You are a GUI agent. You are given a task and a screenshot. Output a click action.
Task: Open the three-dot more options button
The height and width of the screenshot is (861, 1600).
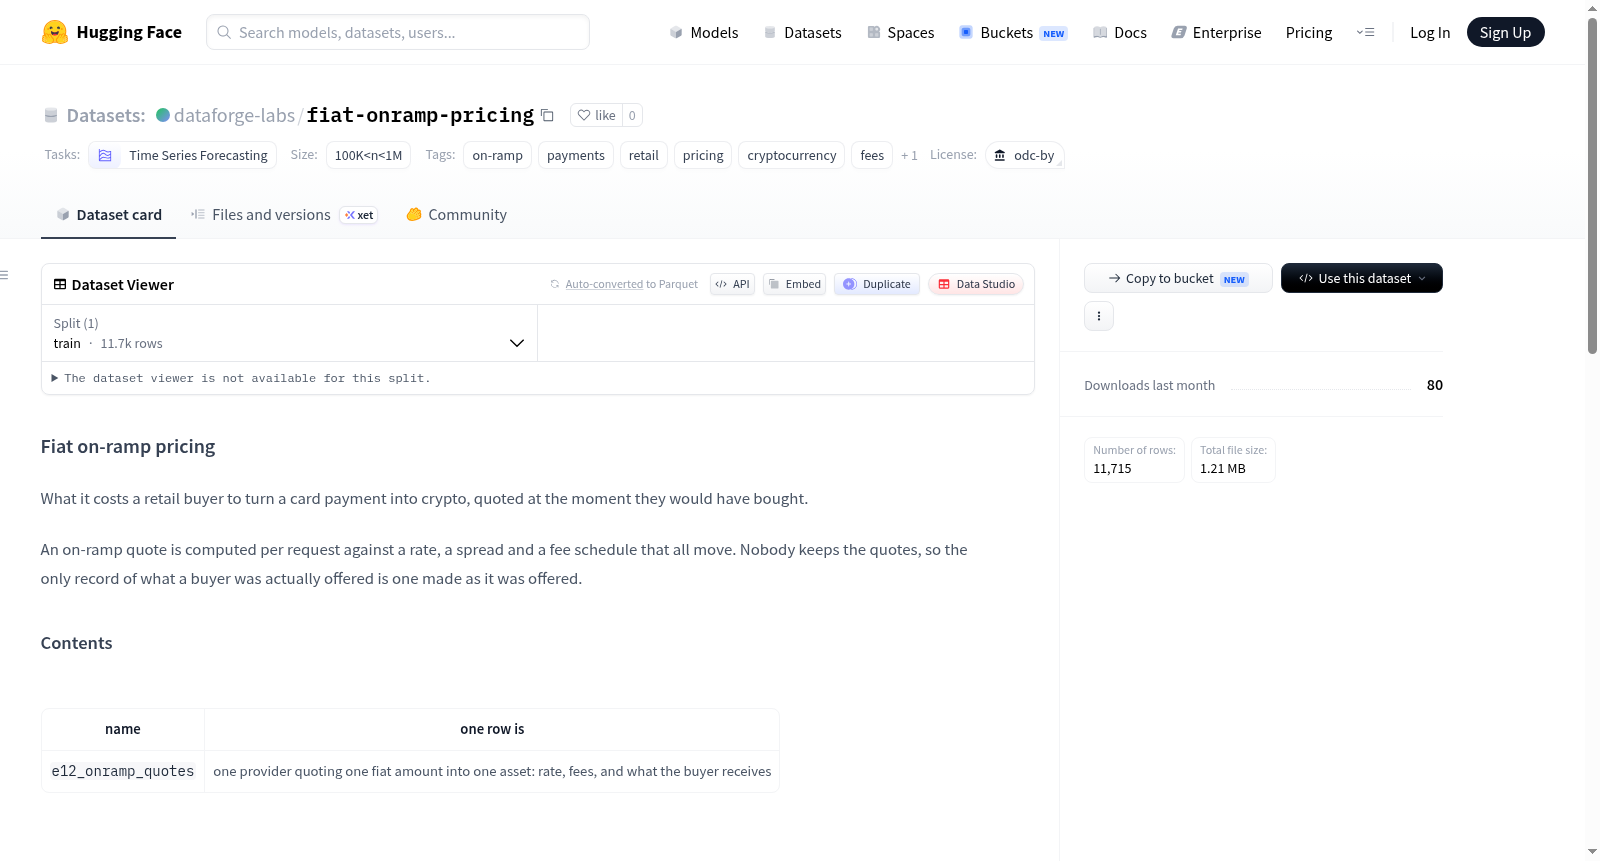(1099, 316)
